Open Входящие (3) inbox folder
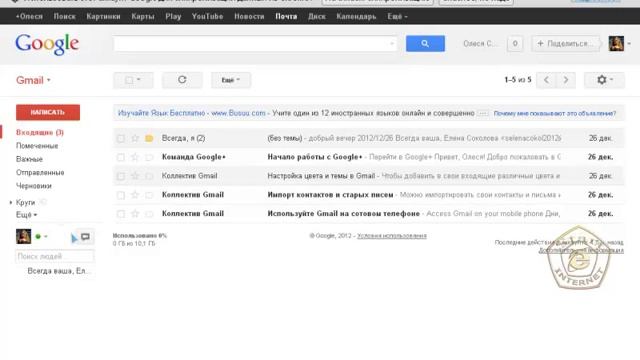 coord(40,133)
